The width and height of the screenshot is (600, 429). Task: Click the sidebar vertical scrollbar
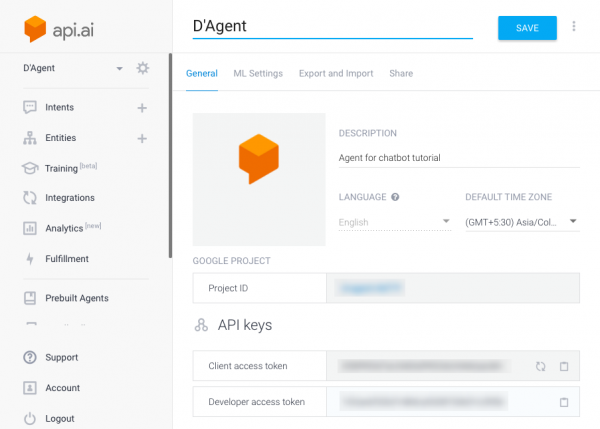click(170, 156)
